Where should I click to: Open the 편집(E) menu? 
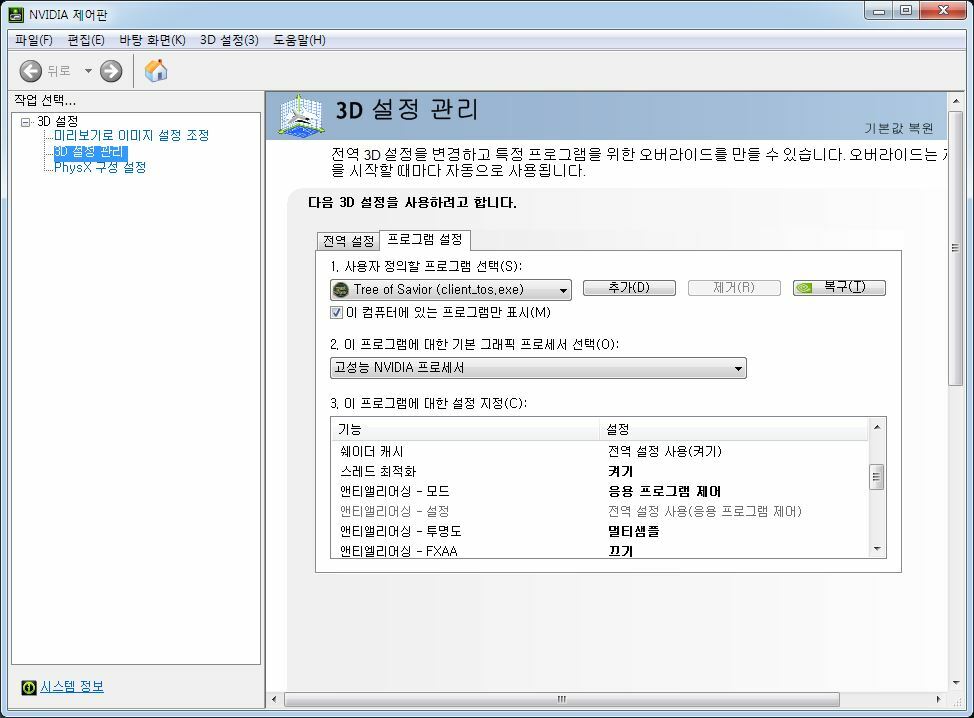tap(86, 40)
